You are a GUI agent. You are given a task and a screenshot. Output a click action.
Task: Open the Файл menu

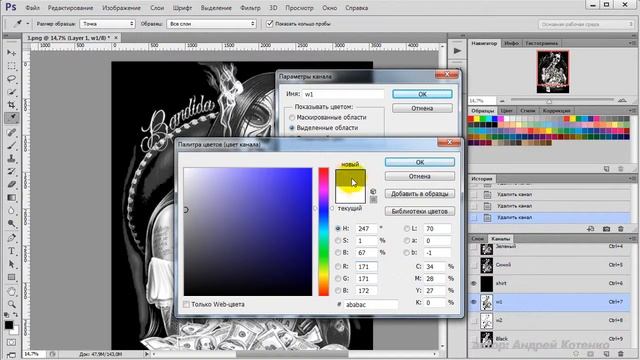click(x=32, y=8)
